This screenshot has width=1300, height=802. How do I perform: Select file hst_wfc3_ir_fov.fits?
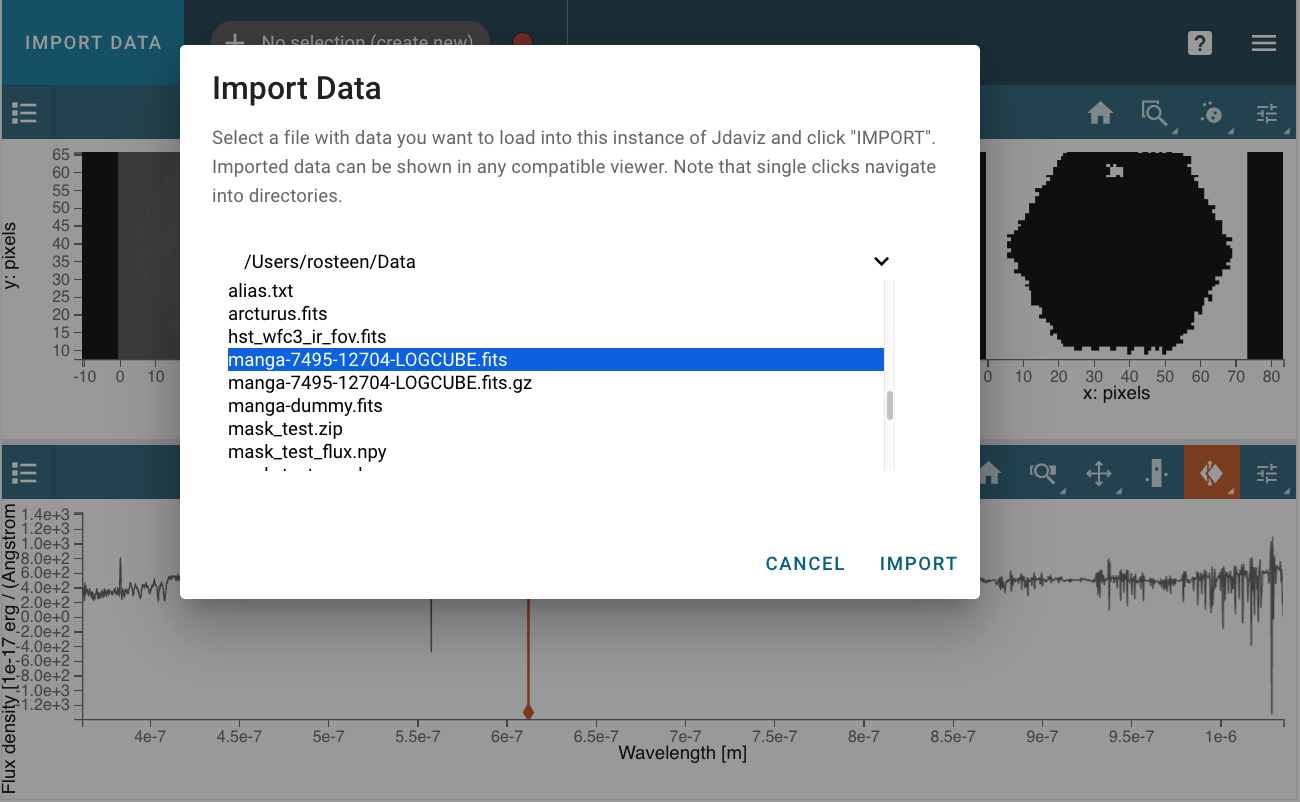(556, 337)
